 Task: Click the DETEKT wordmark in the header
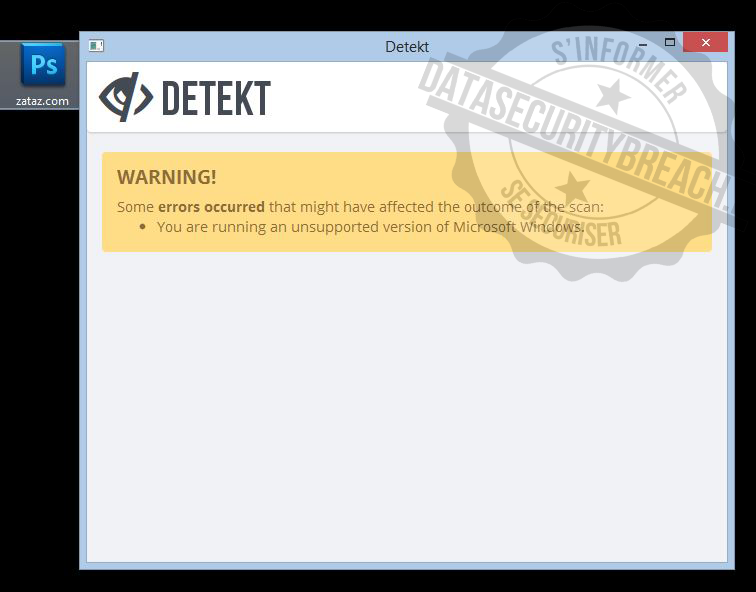(x=216, y=98)
